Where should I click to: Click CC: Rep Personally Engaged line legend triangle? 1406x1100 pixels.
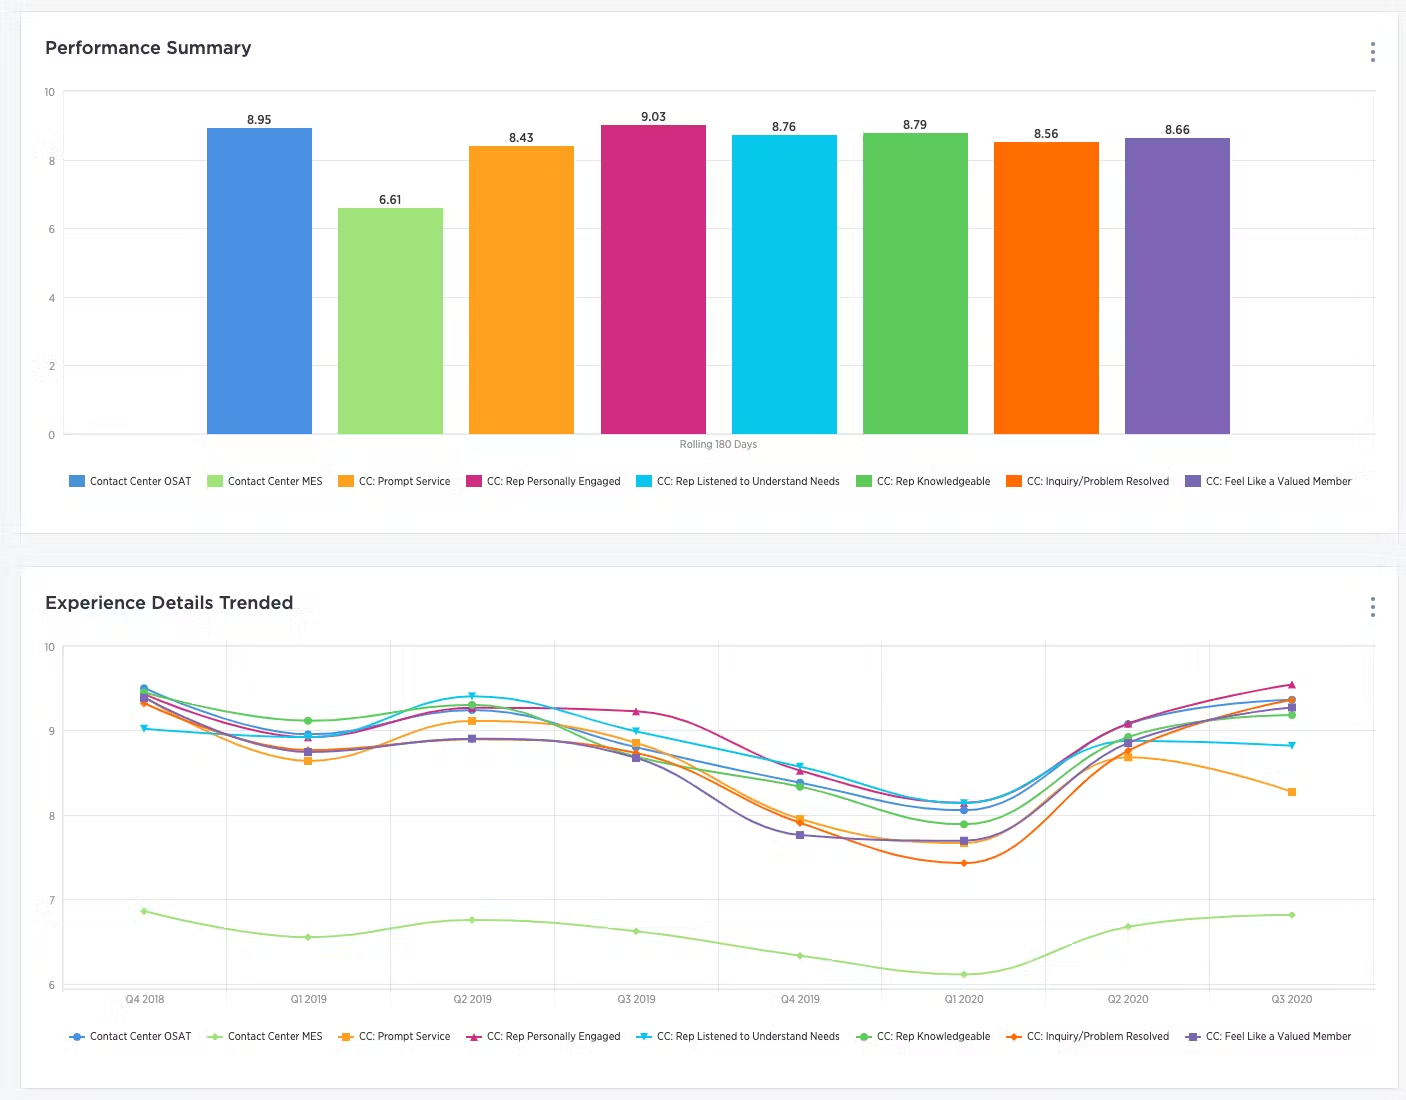coord(474,1037)
